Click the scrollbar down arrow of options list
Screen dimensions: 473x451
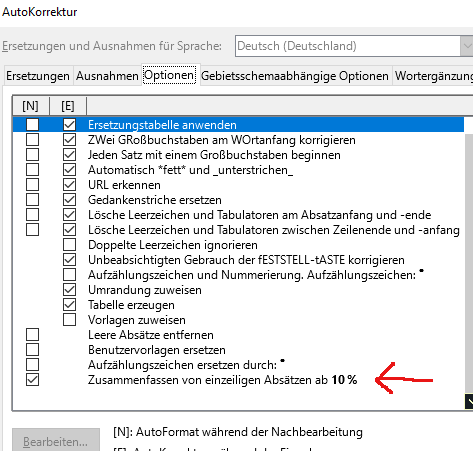click(x=469, y=402)
